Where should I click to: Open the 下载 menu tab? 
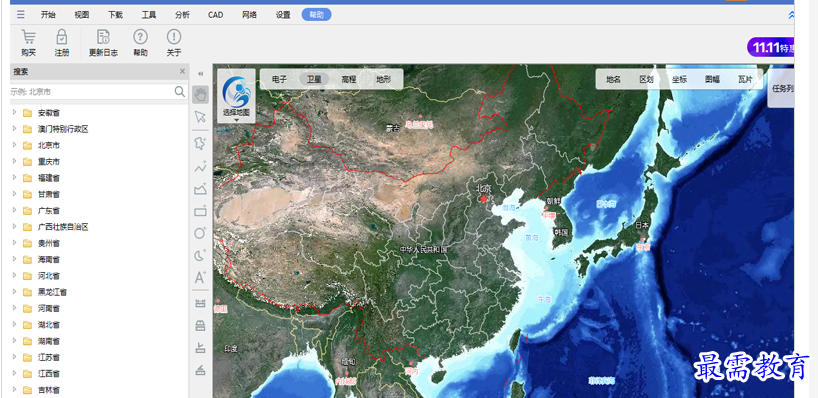coord(115,15)
